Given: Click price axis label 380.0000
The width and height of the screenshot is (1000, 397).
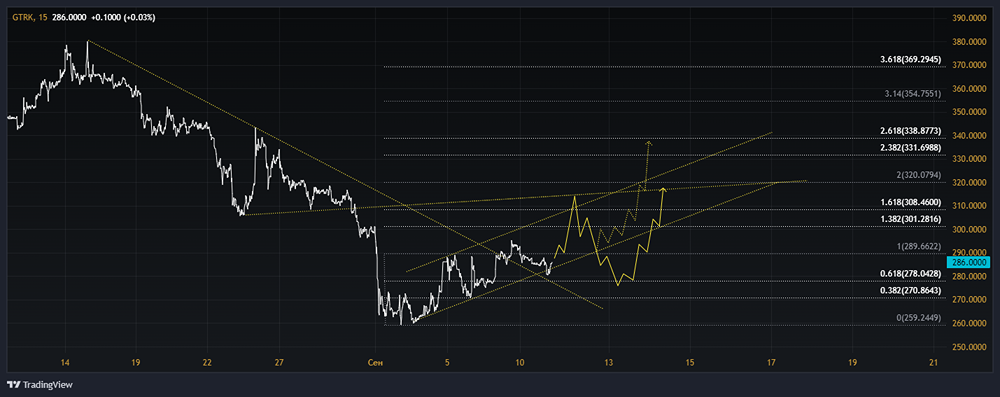Looking at the screenshot, I should point(969,41).
